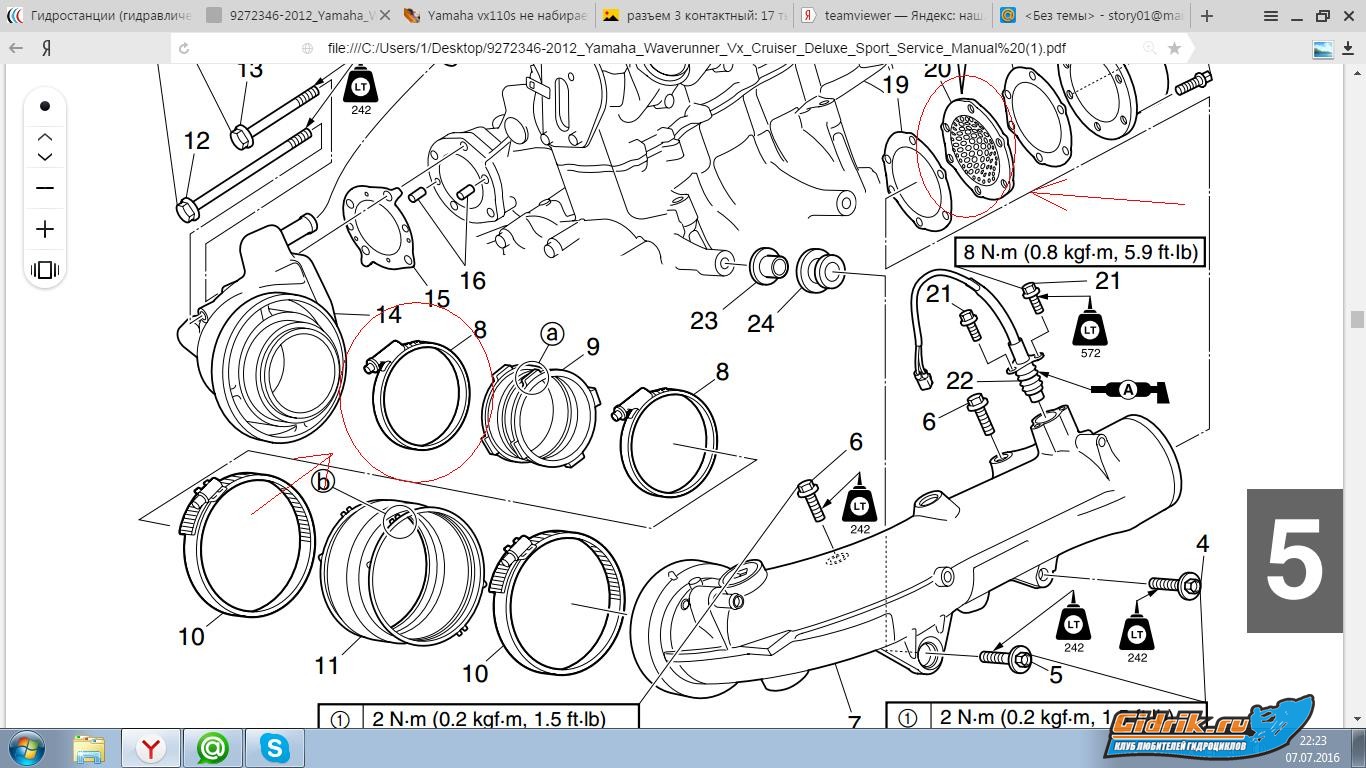The width and height of the screenshot is (1366, 768).
Task: Open Skype from the taskbar
Action: [x=274, y=748]
